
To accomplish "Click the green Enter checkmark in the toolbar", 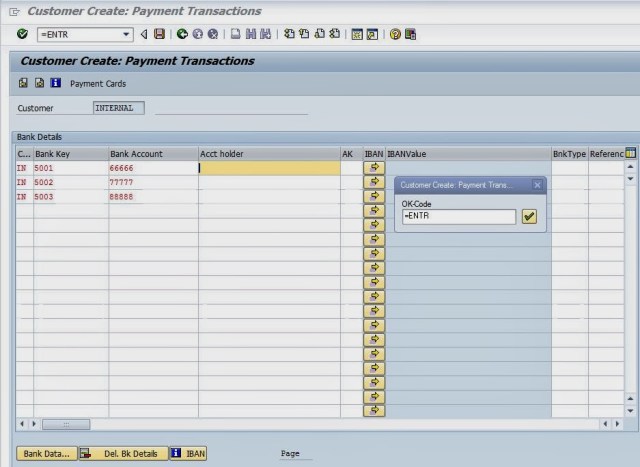I will (x=22, y=34).
